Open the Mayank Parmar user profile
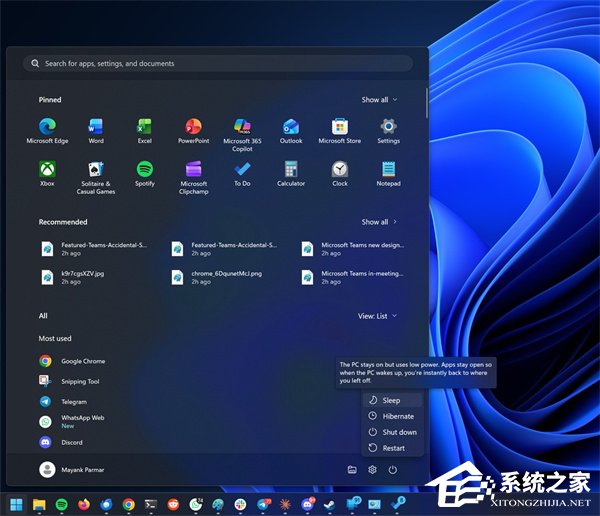 coord(72,470)
